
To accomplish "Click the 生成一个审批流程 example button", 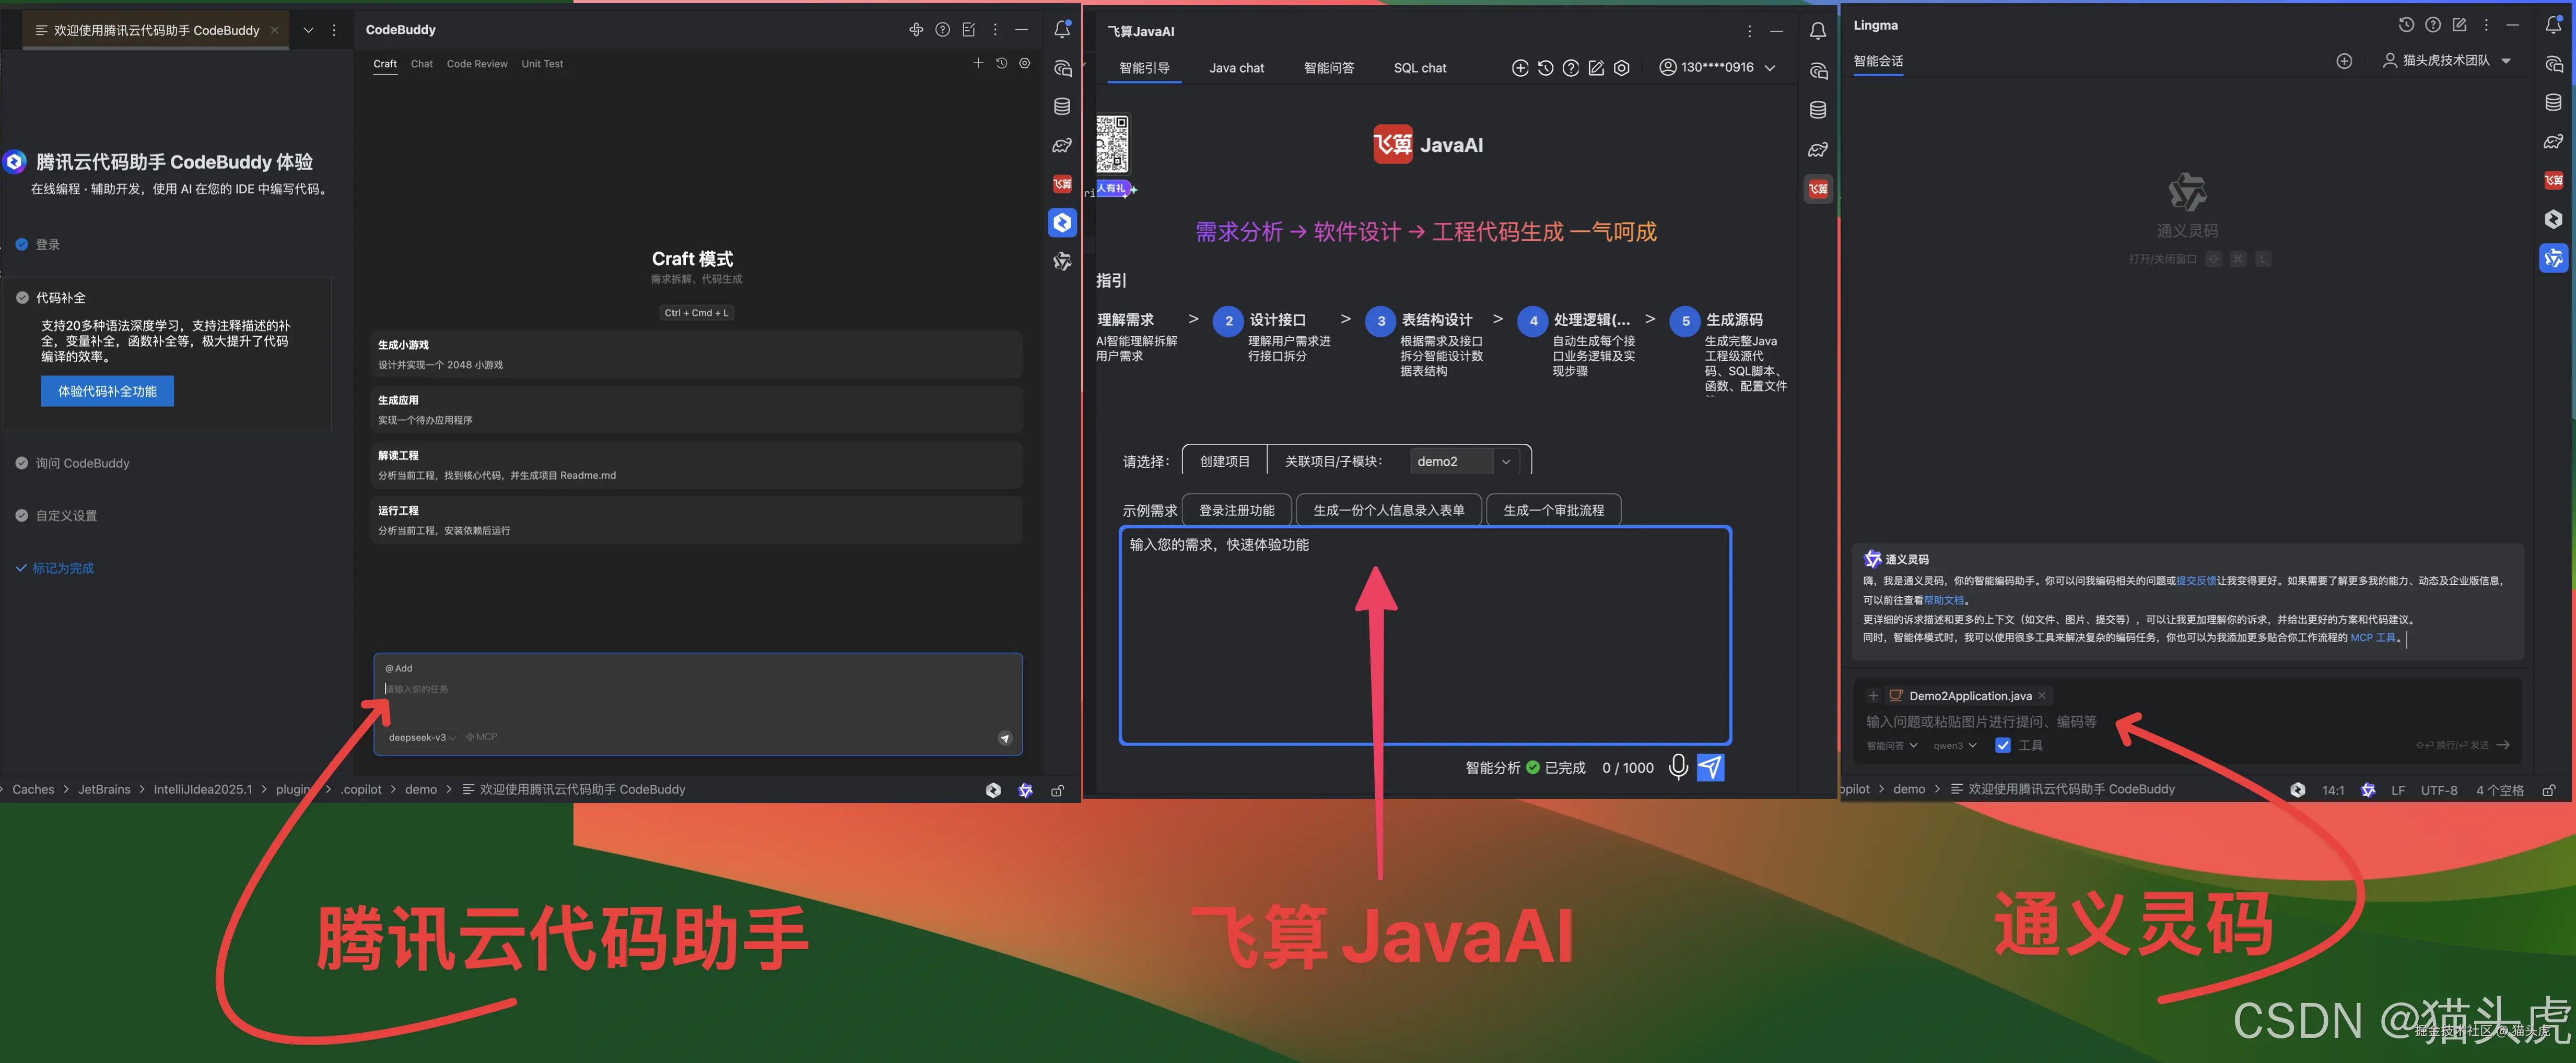I will [x=1554, y=510].
